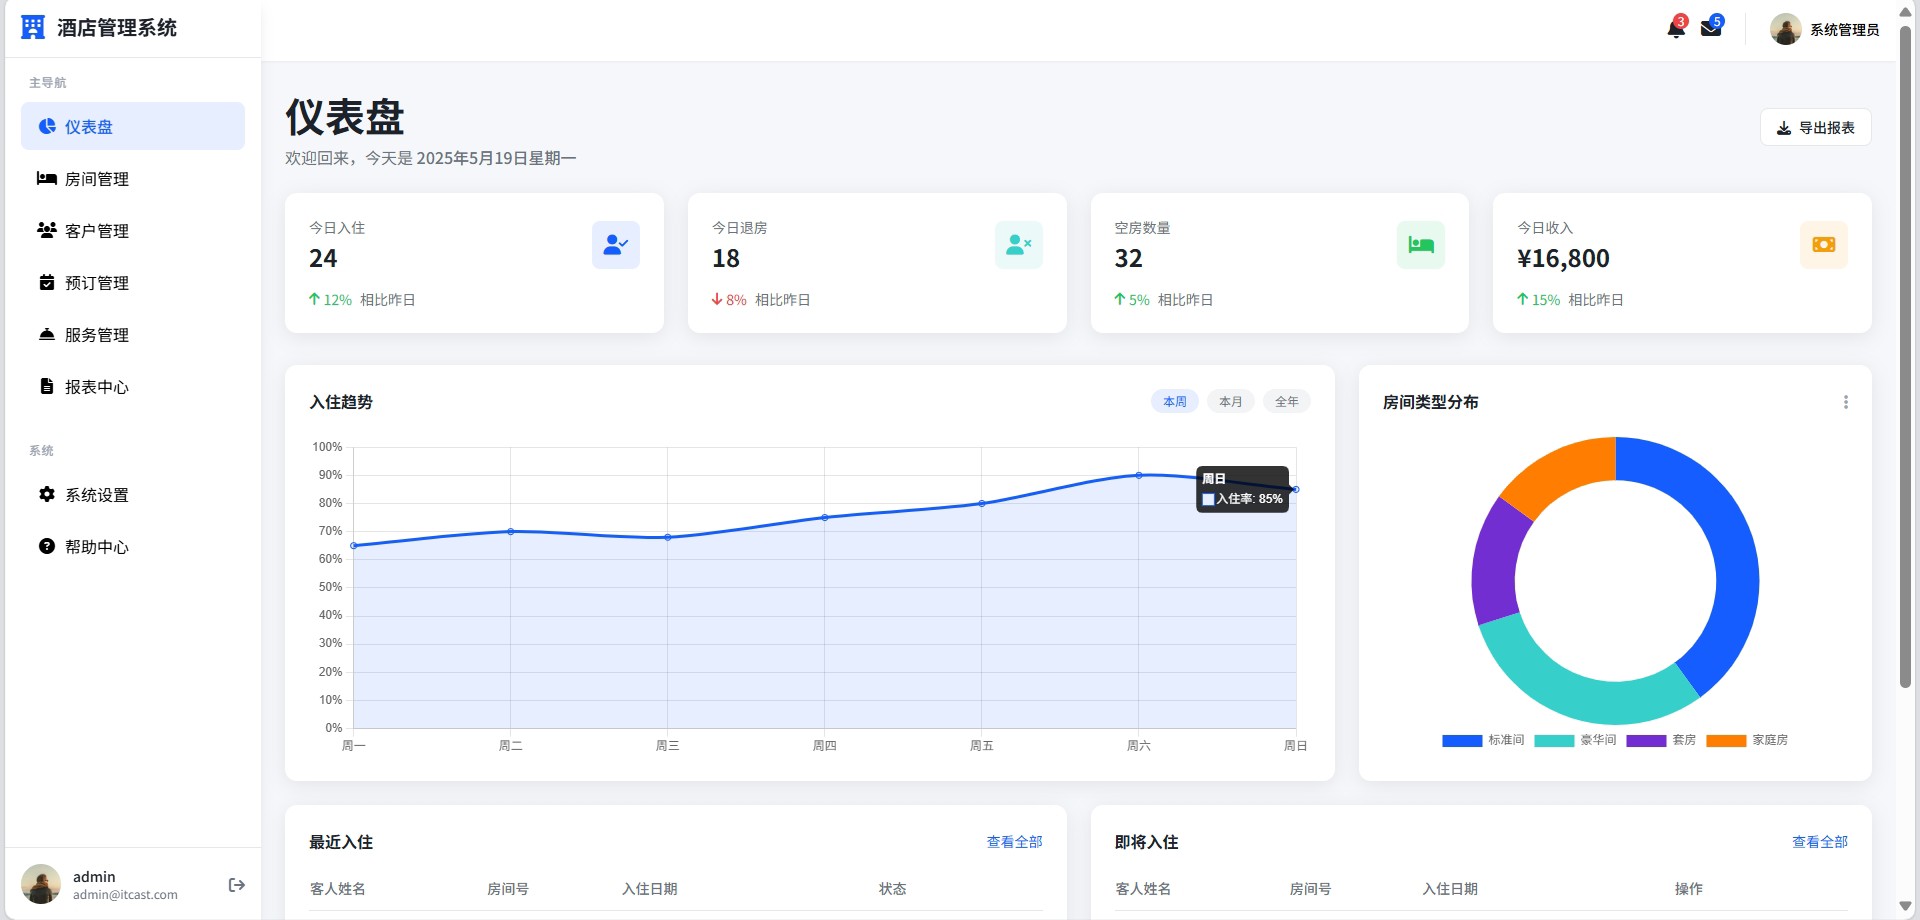Open the 系统管理员 user menu
1920x920 pixels.
click(1825, 30)
